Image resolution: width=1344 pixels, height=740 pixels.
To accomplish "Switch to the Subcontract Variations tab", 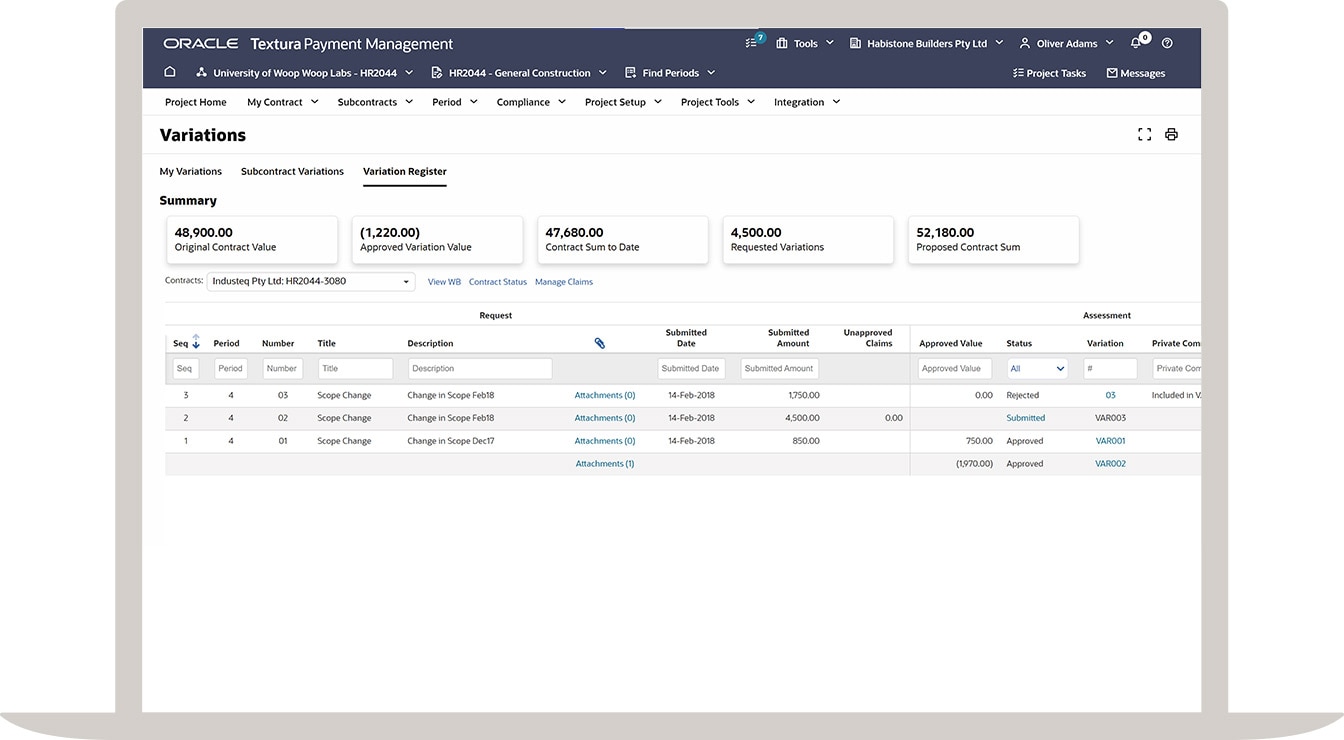I will [292, 170].
